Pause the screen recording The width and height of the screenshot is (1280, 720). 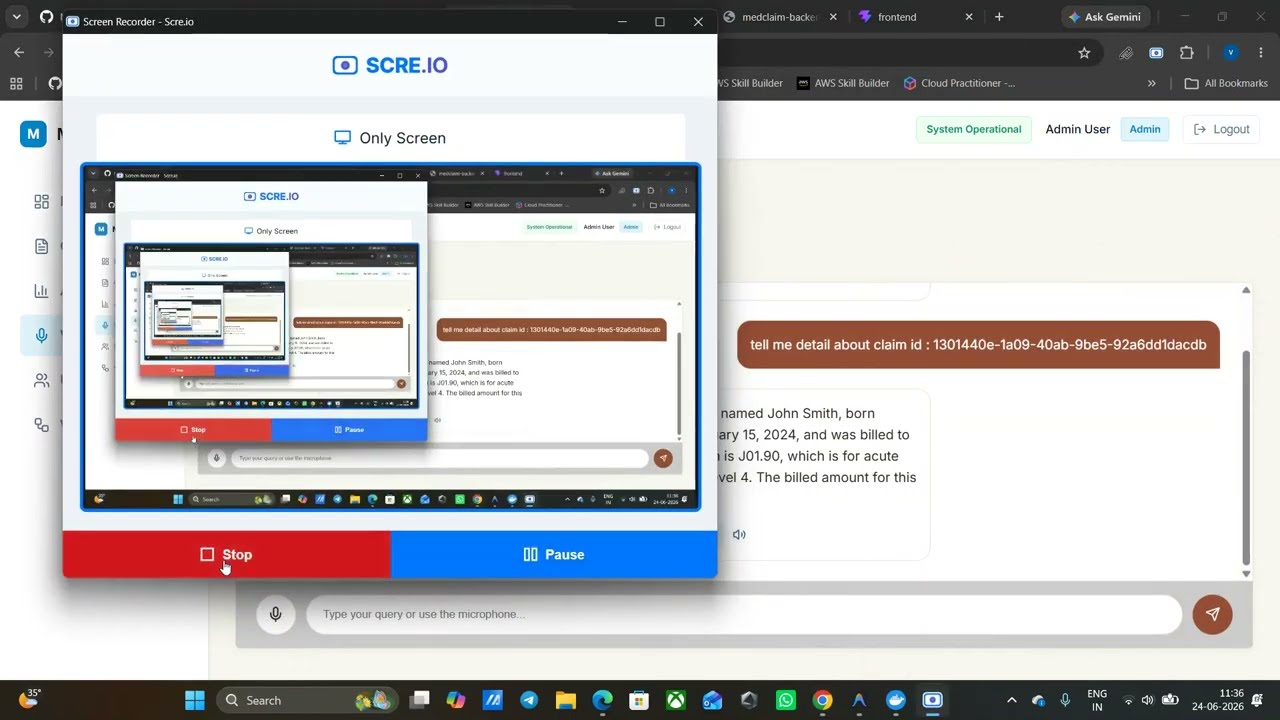pyautogui.click(x=554, y=554)
